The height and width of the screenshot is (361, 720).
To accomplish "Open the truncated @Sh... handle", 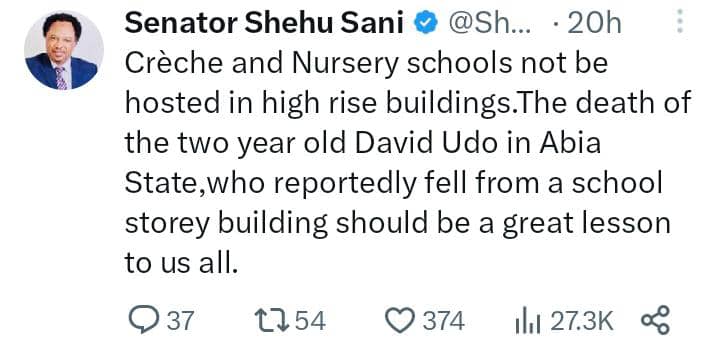I will pos(489,23).
